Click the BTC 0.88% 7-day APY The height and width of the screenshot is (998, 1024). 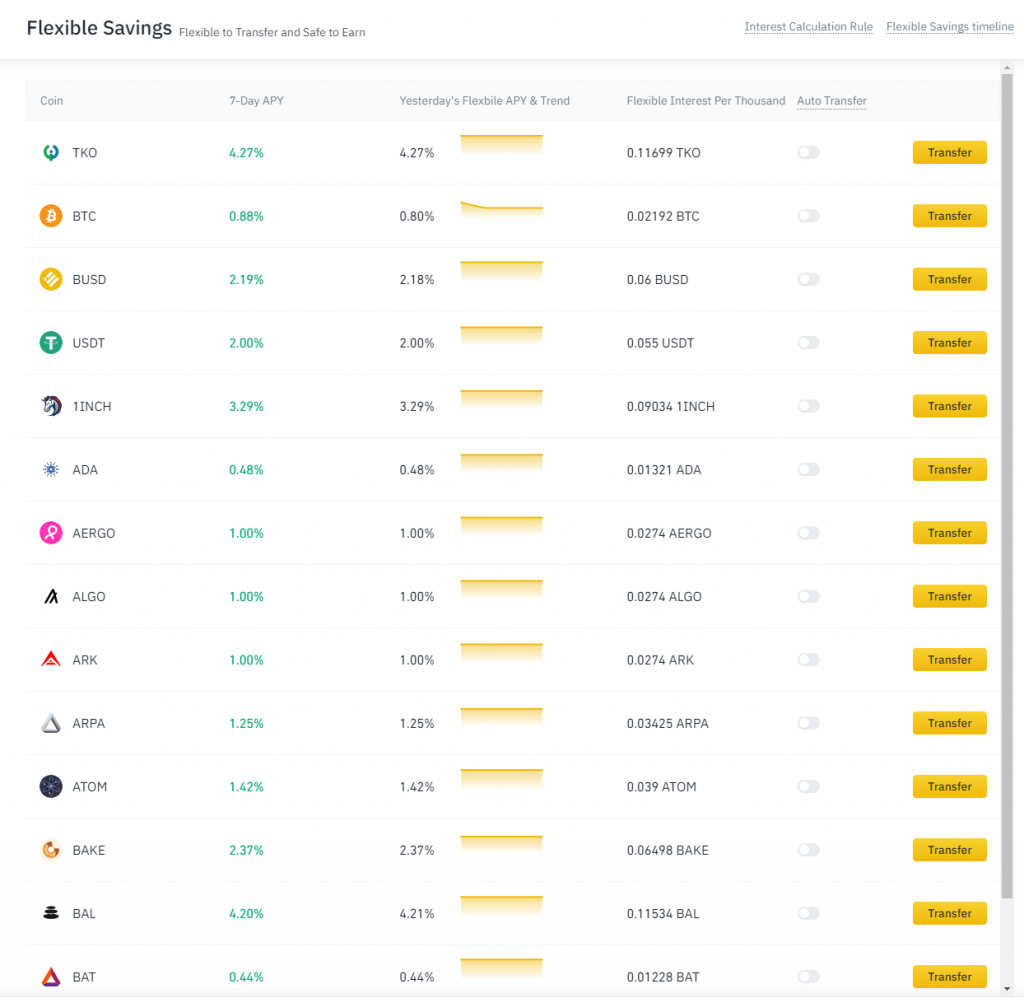pos(246,216)
